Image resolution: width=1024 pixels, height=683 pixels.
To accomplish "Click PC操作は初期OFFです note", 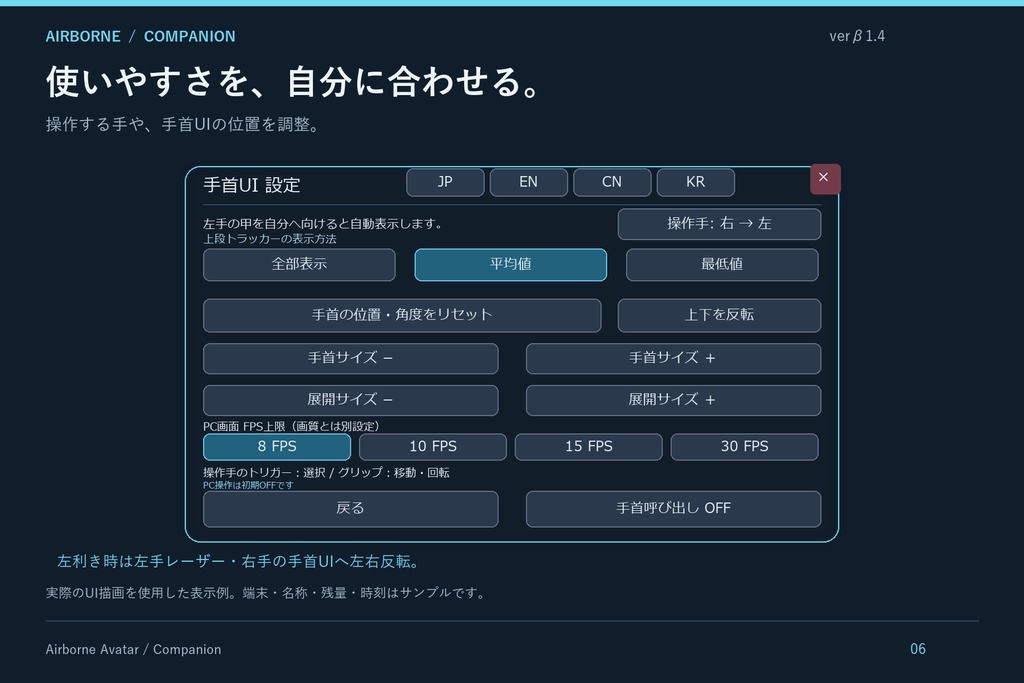I will (248, 485).
